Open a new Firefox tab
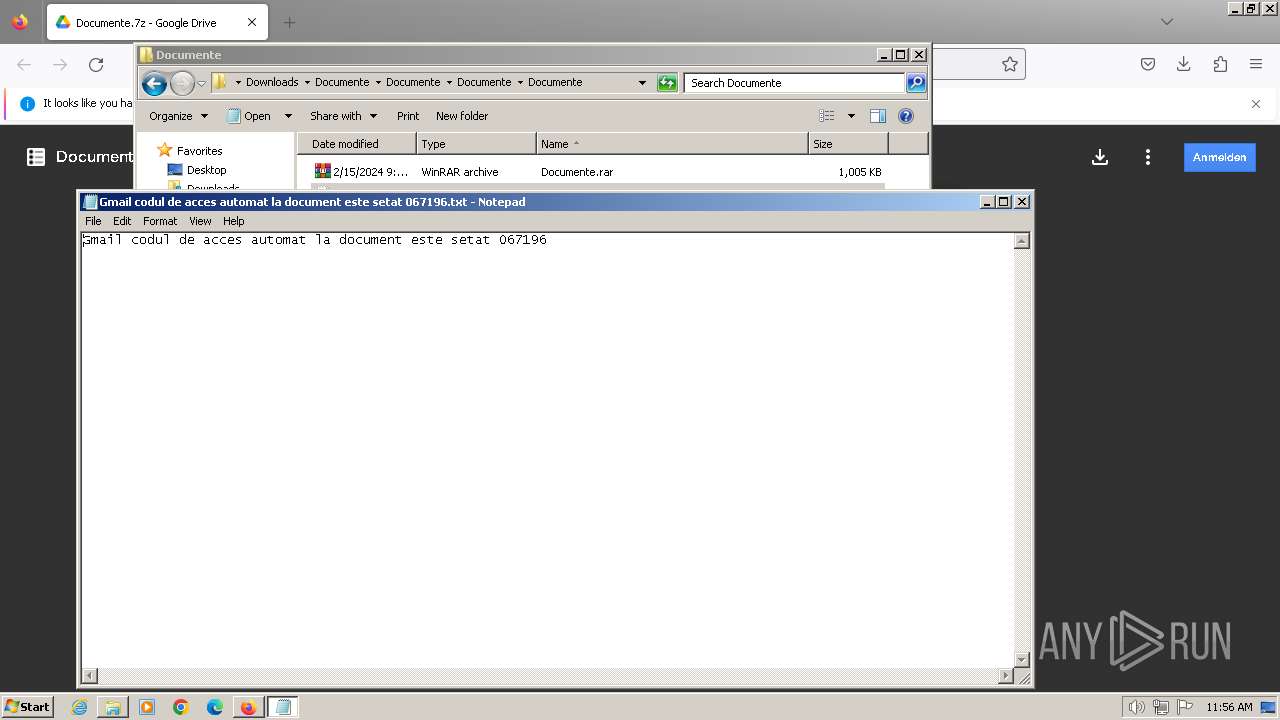The height and width of the screenshot is (720, 1280). (289, 22)
